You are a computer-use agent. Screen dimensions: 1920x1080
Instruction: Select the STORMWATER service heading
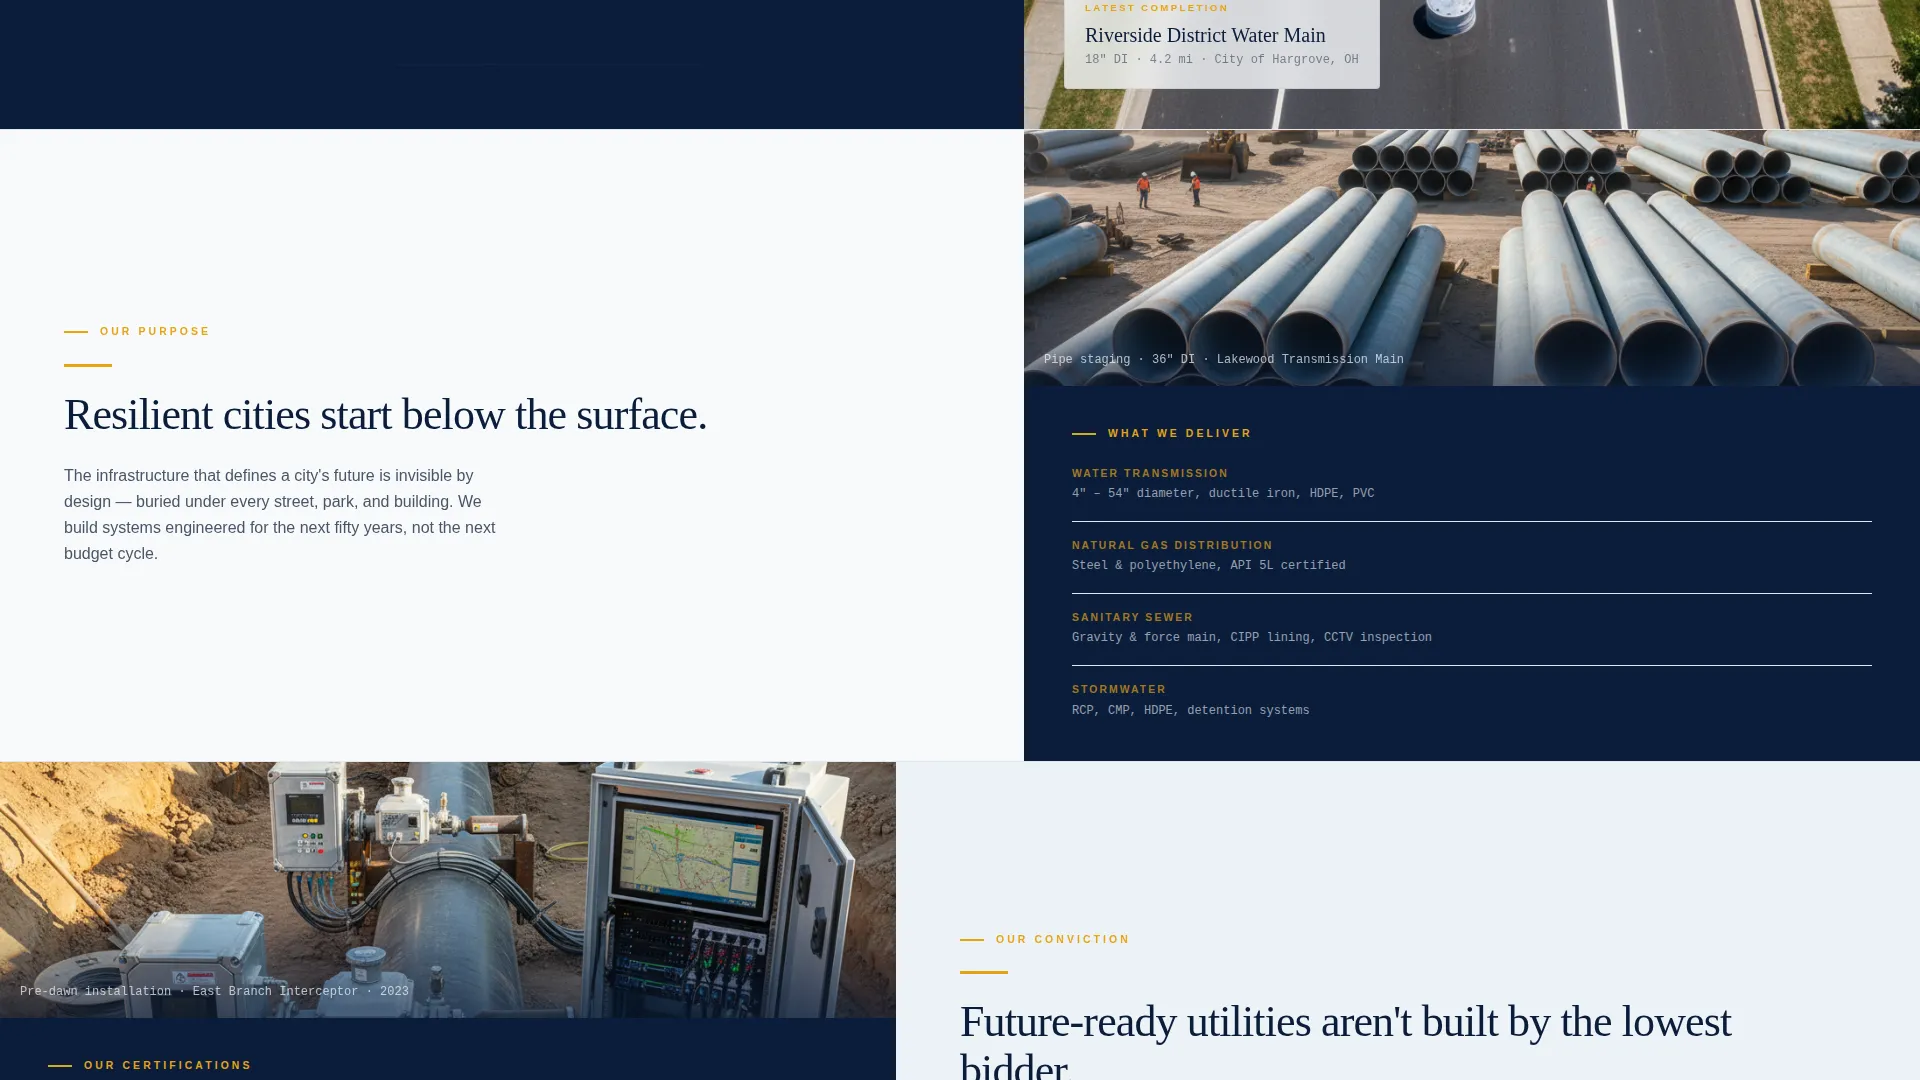coord(1119,690)
